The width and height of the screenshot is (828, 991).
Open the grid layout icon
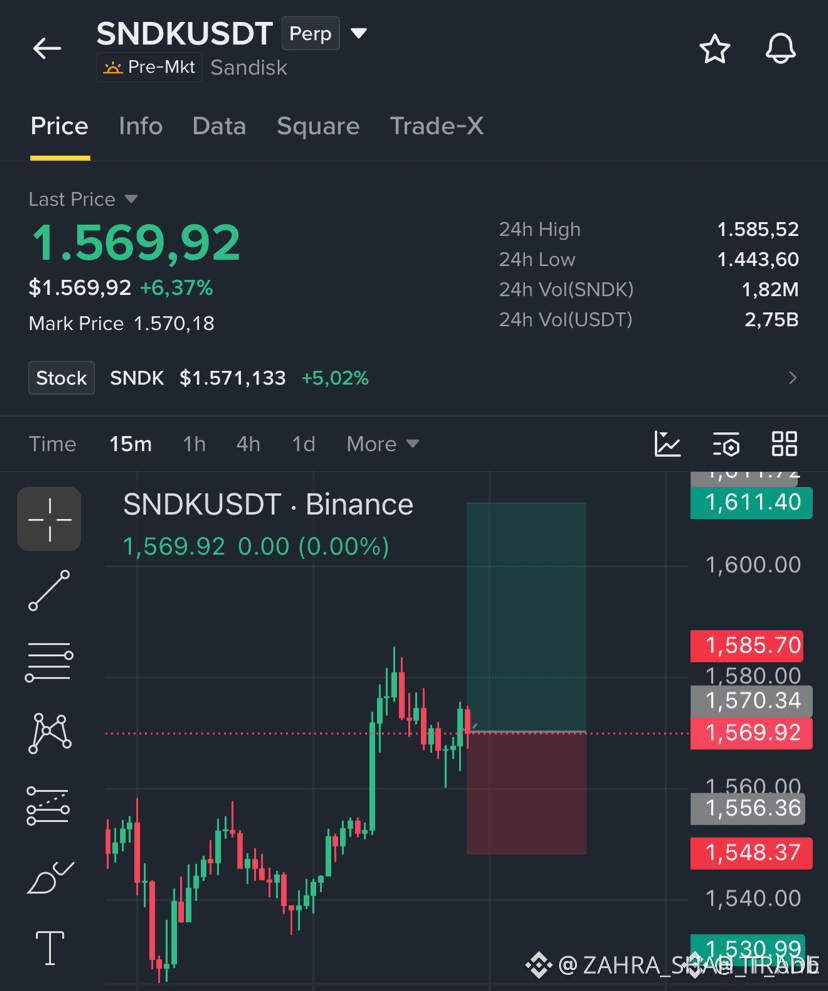pos(784,444)
